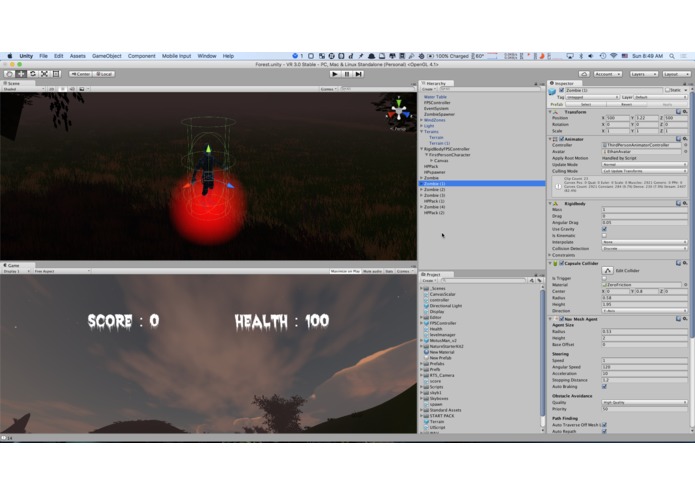The height and width of the screenshot is (494, 695).
Task: Switch to the Game tab
Action: tap(12, 265)
